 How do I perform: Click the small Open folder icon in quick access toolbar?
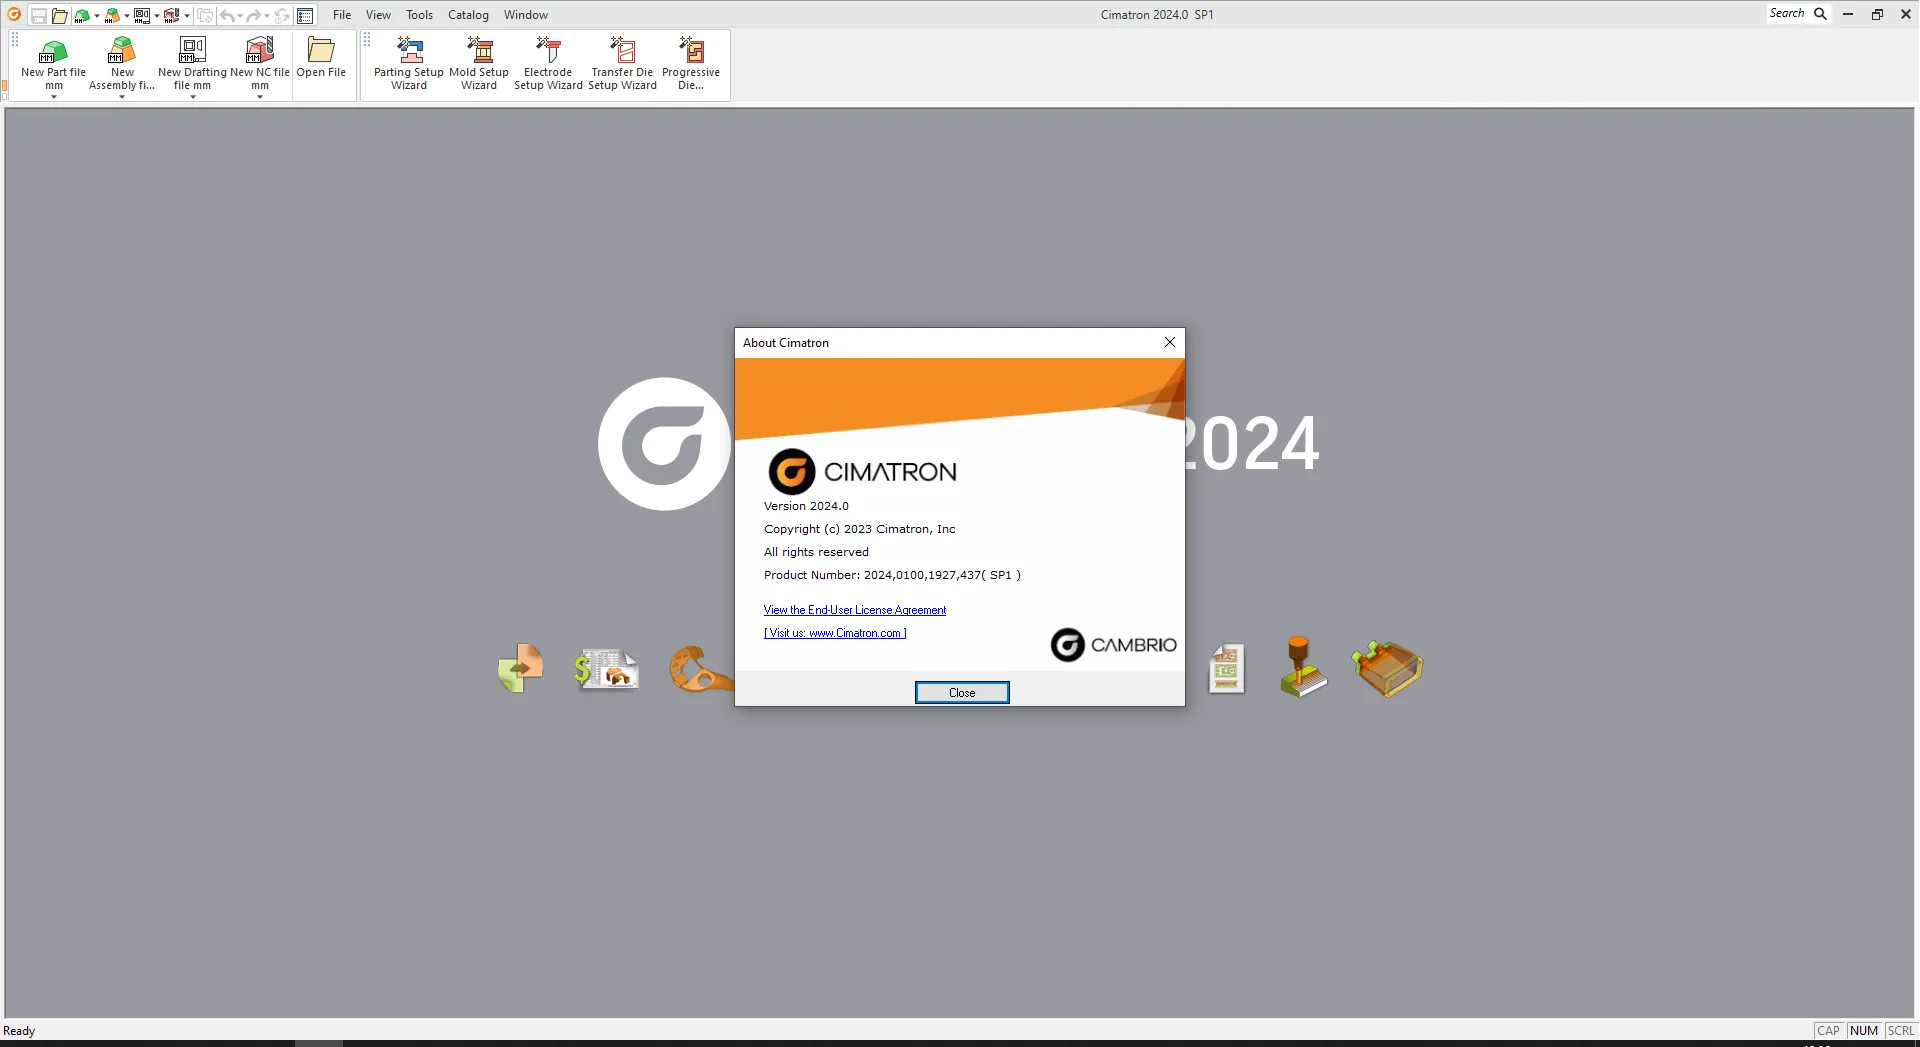tap(60, 15)
